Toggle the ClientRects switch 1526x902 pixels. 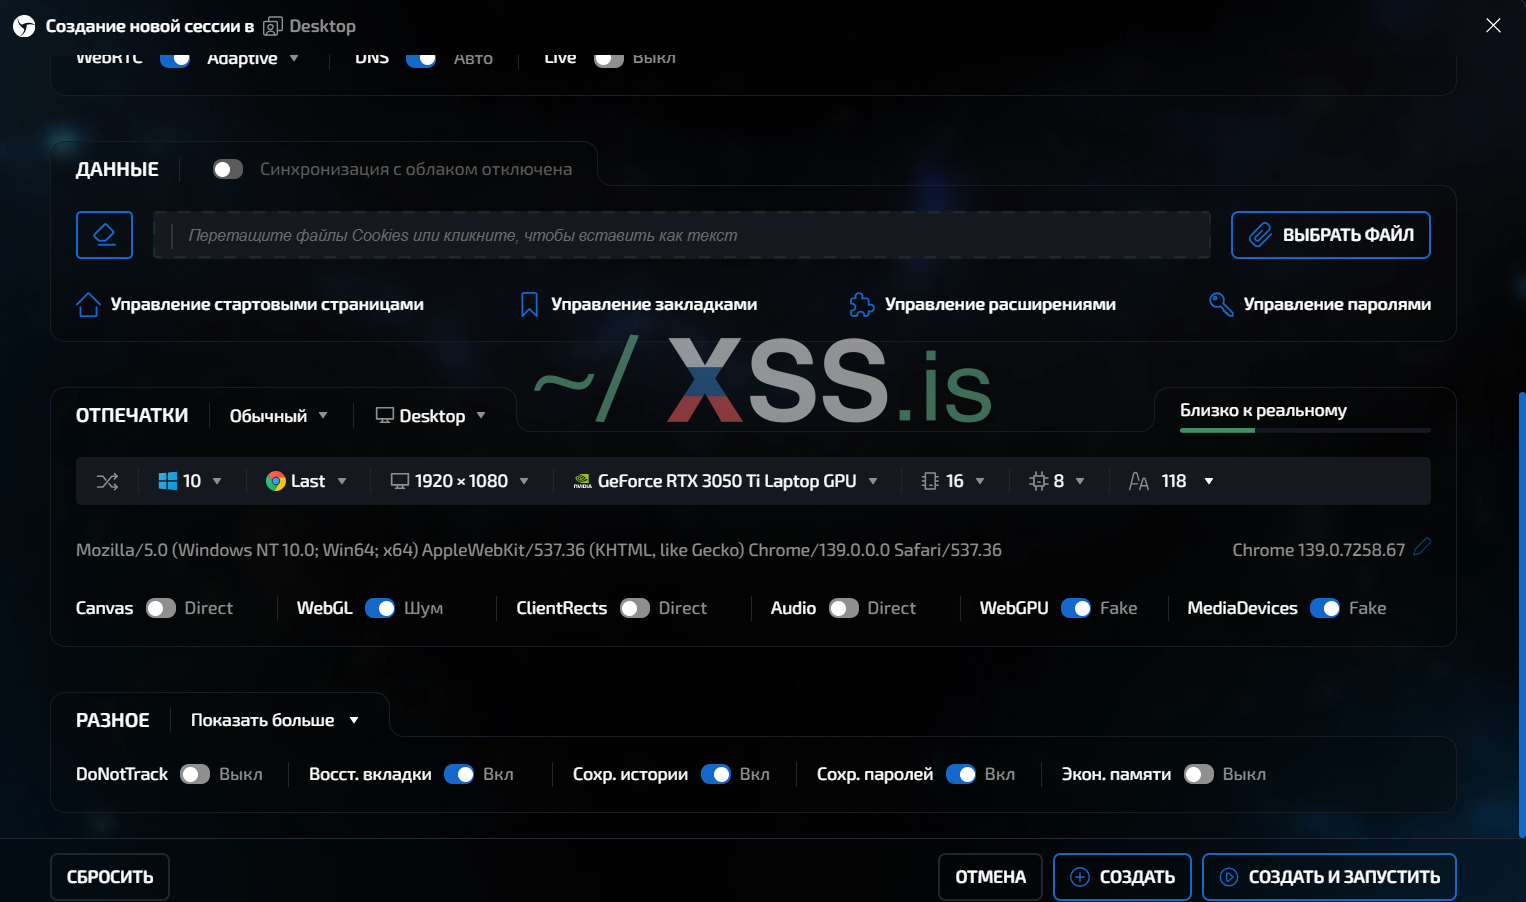click(x=635, y=608)
